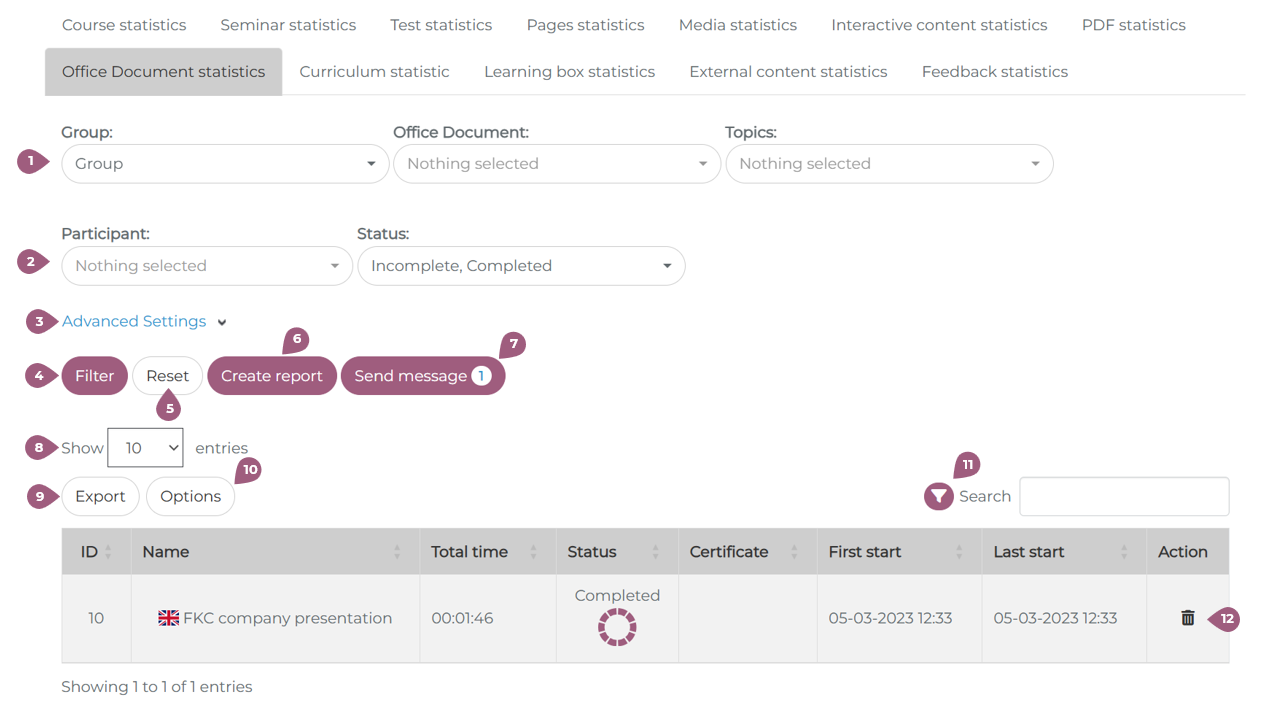Screen dimensions: 1264x713
Task: Sort by Total time column arrows
Action: pos(533,552)
